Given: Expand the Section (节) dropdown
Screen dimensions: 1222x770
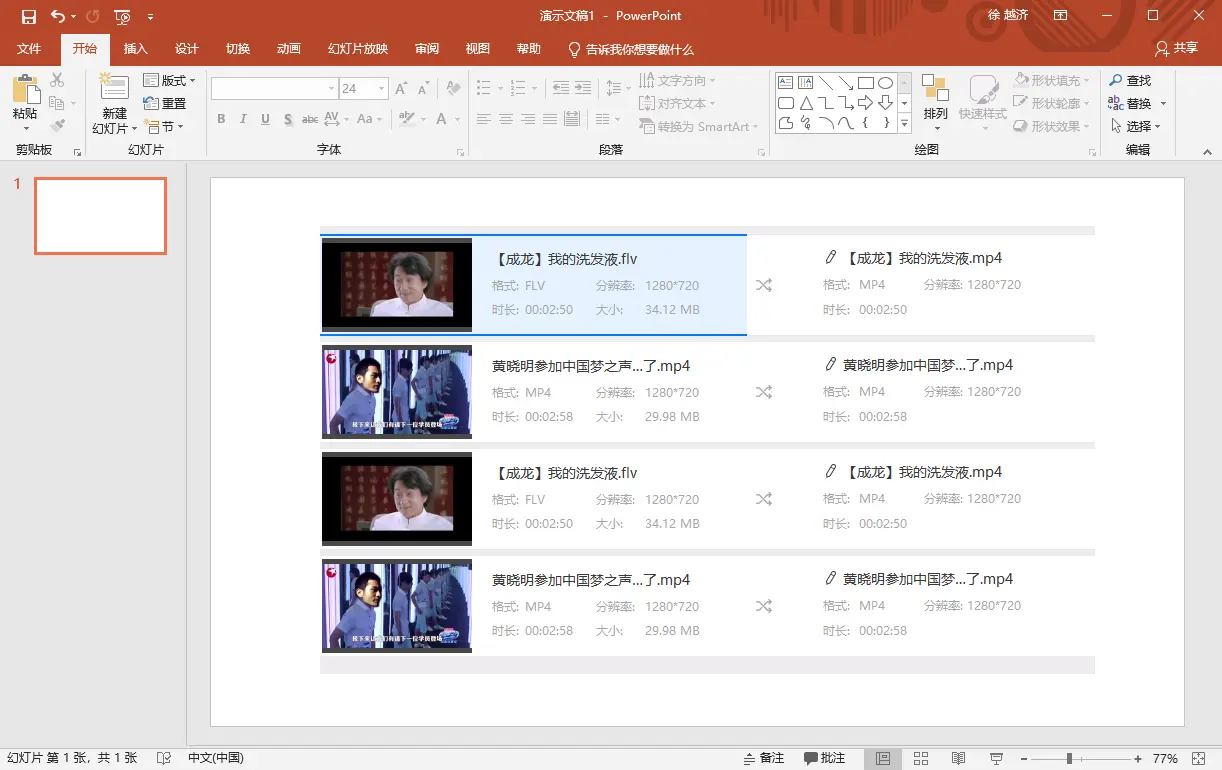Looking at the screenshot, I should [x=165, y=126].
